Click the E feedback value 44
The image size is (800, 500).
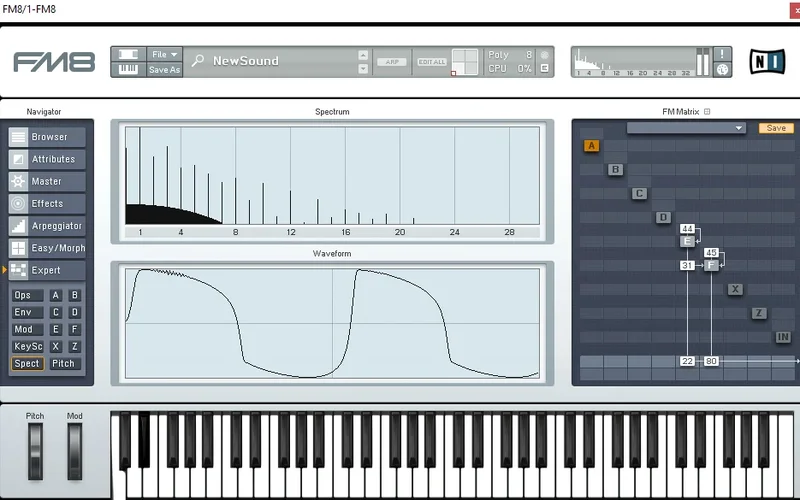(x=687, y=229)
